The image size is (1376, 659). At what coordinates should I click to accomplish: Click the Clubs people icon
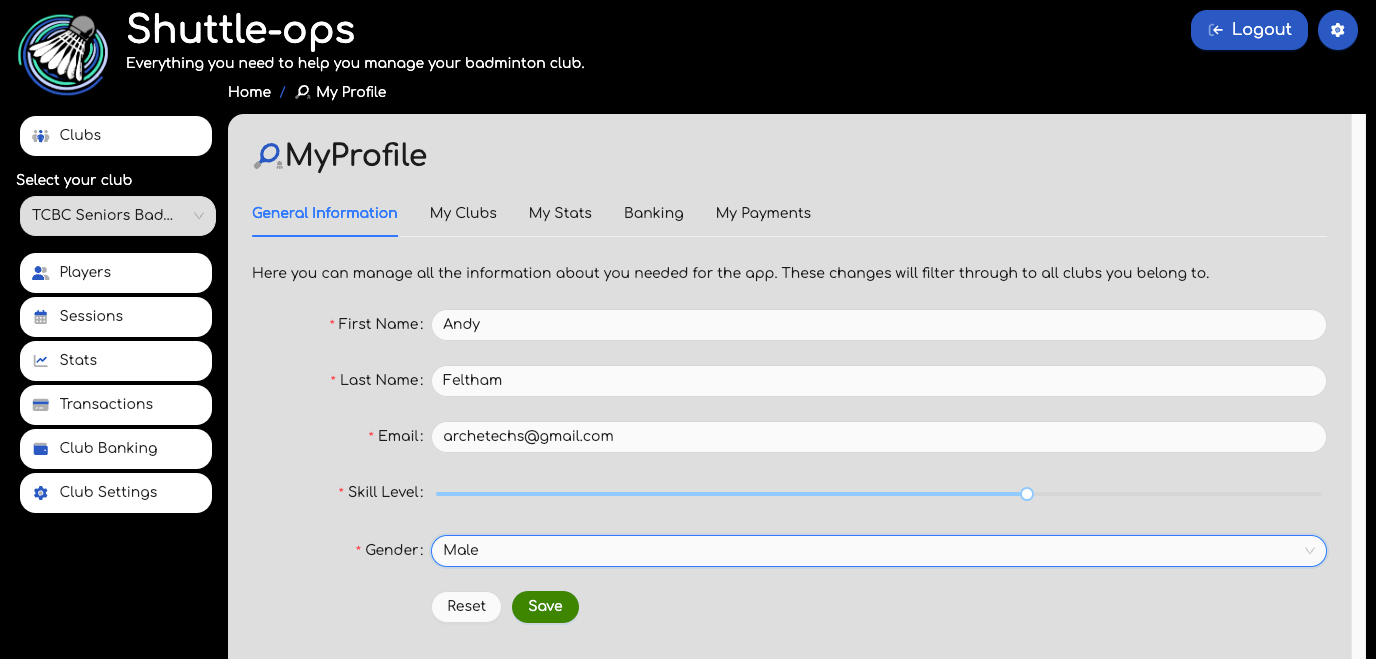click(x=41, y=136)
